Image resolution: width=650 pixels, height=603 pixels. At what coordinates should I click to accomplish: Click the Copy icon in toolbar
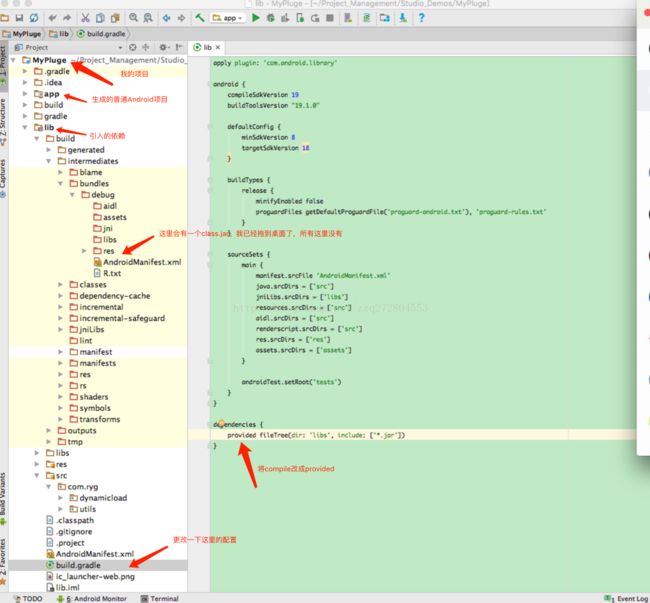pos(100,18)
